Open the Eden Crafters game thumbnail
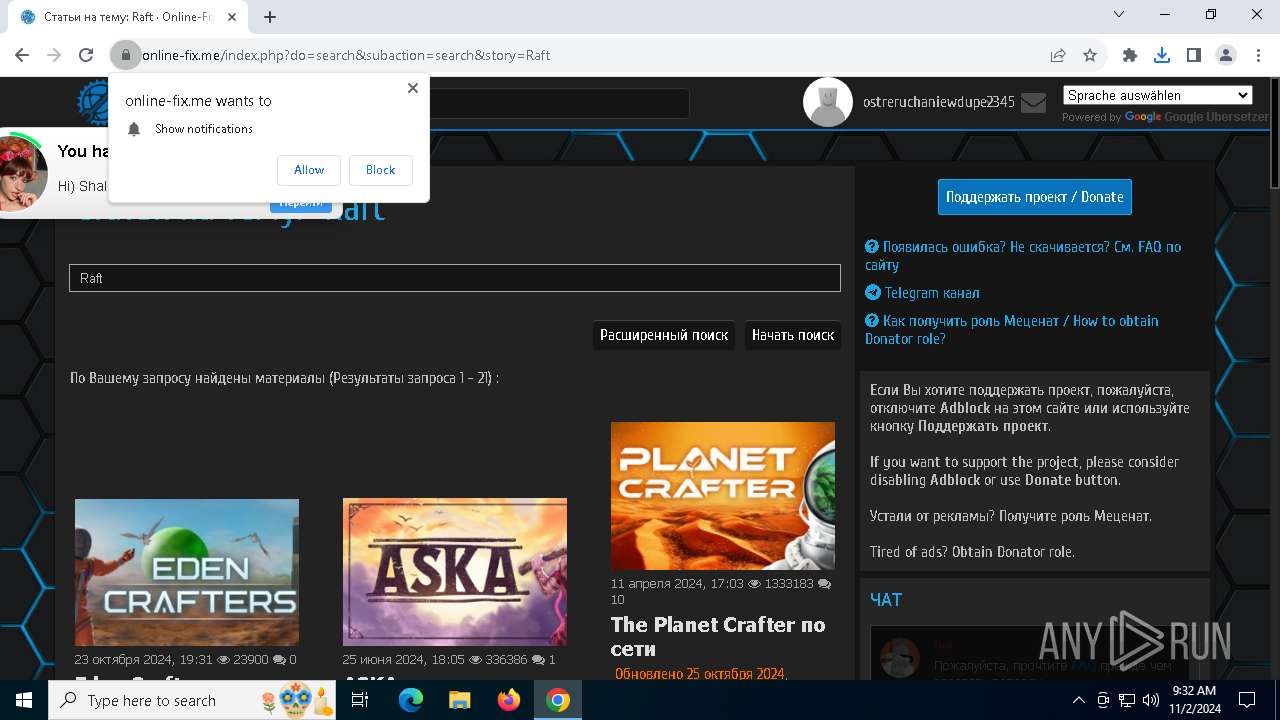 (x=187, y=572)
